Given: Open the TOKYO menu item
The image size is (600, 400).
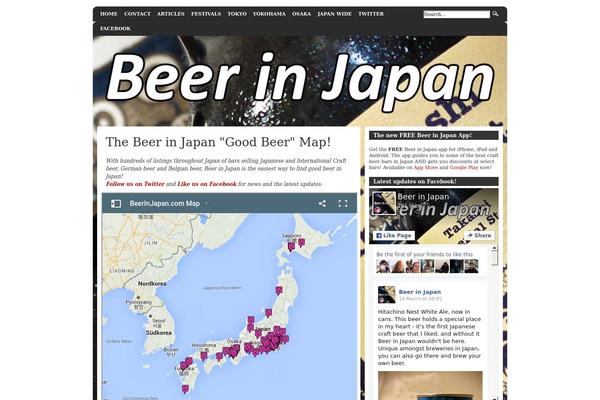Looking at the screenshot, I should click(237, 14).
